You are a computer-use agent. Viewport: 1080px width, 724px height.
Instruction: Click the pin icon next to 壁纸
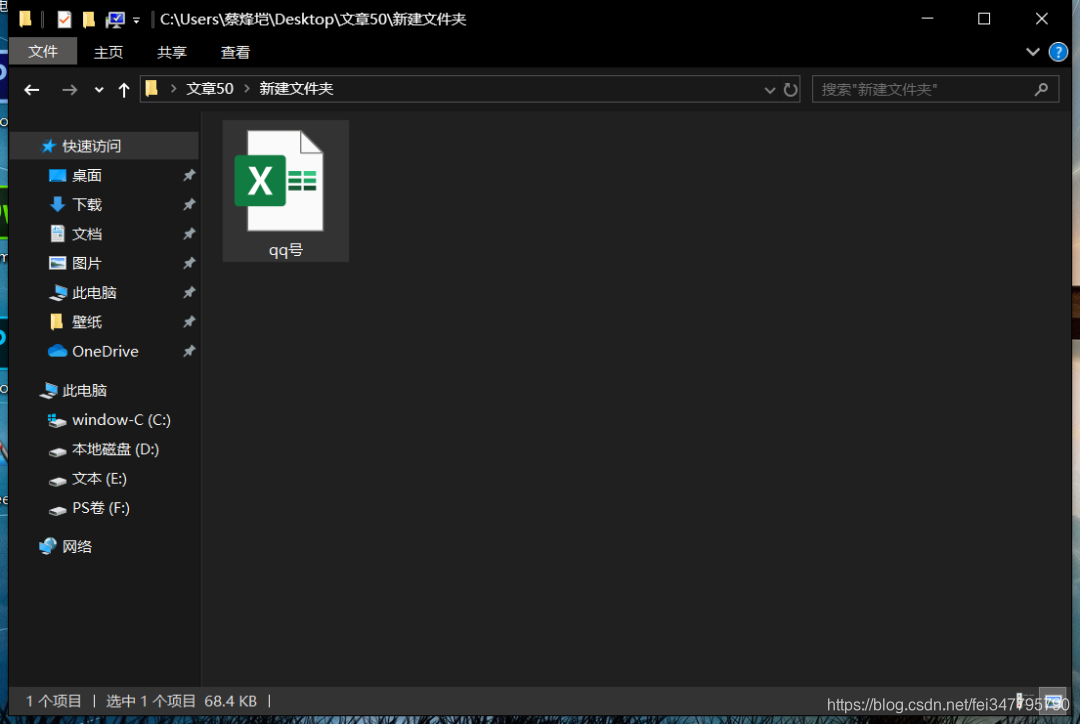pyautogui.click(x=189, y=322)
